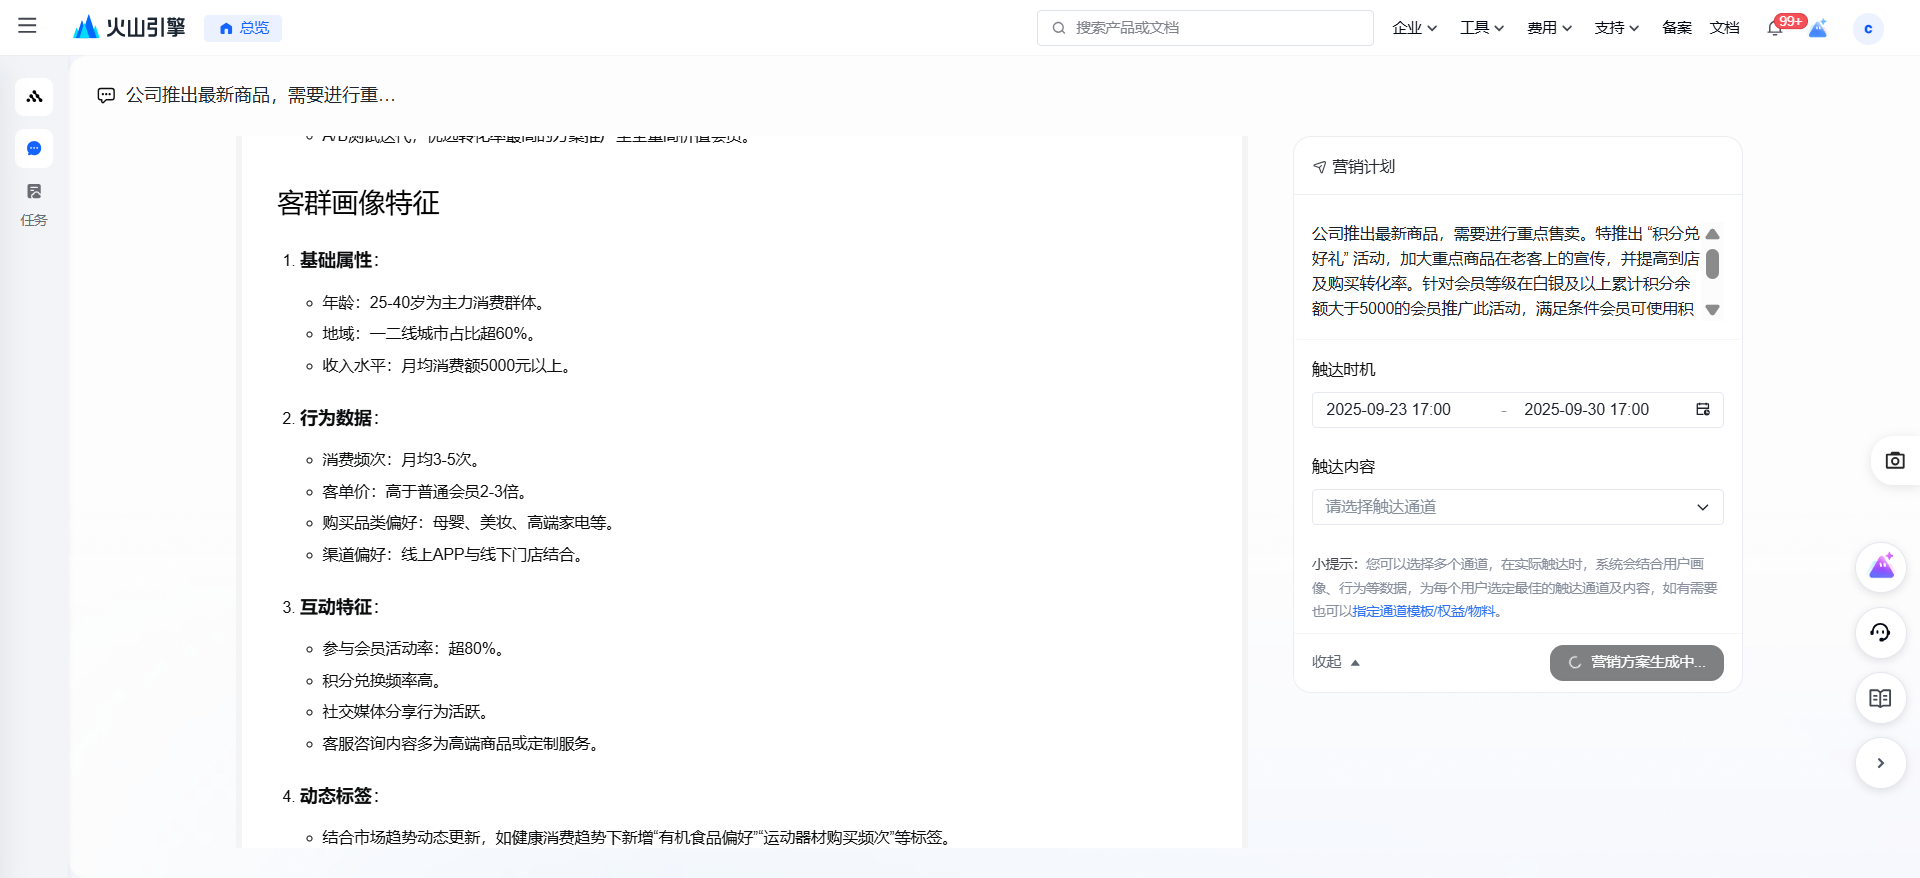Screen dimensions: 1920x878
Task: Open the user avatar menu
Action: point(1868,28)
